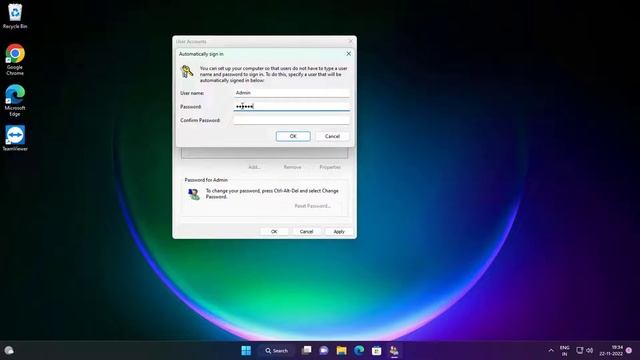
Task: Open the network quick settings icon
Action: [x=579, y=350]
